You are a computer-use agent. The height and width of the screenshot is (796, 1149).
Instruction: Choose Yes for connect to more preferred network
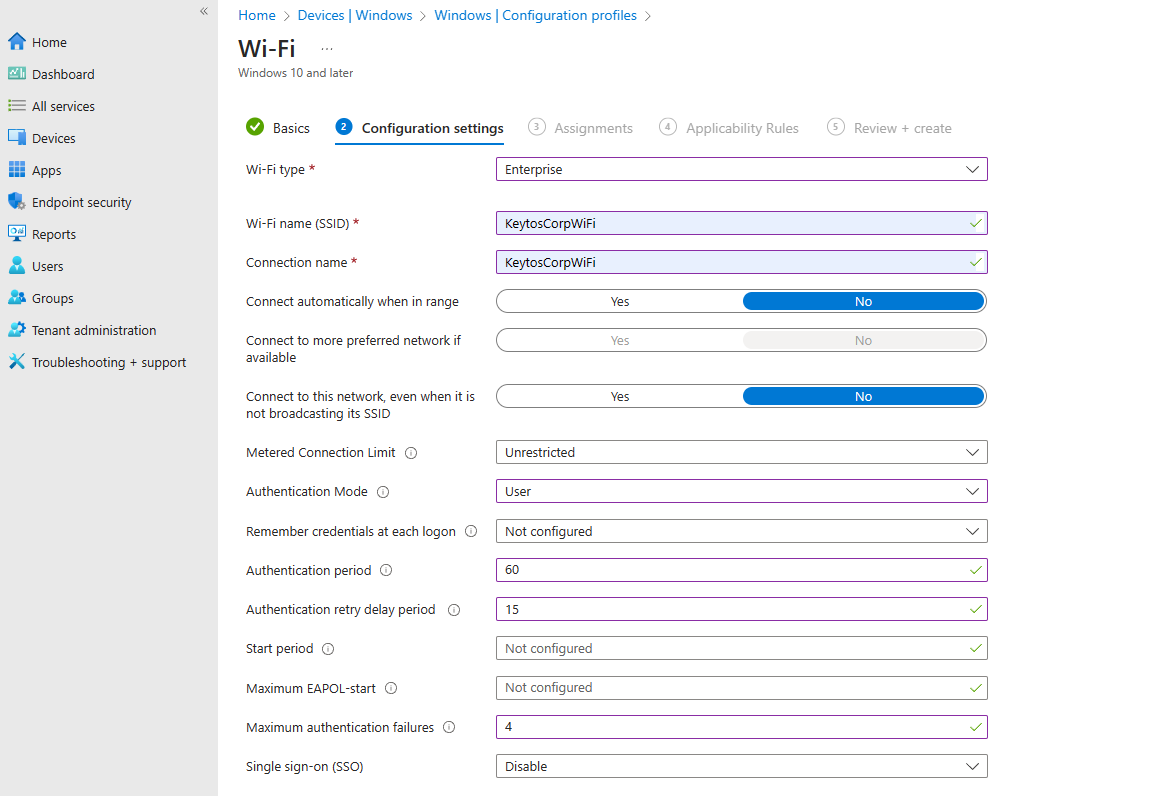(x=620, y=340)
